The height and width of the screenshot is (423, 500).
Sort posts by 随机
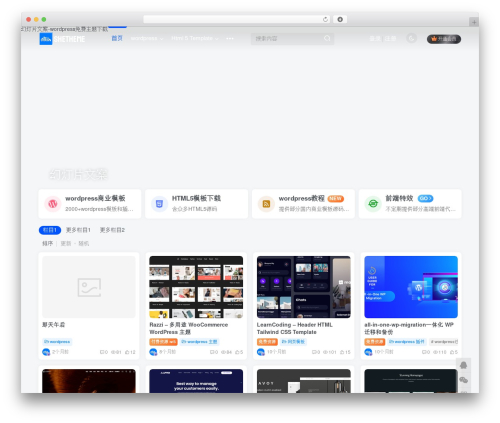(84, 244)
